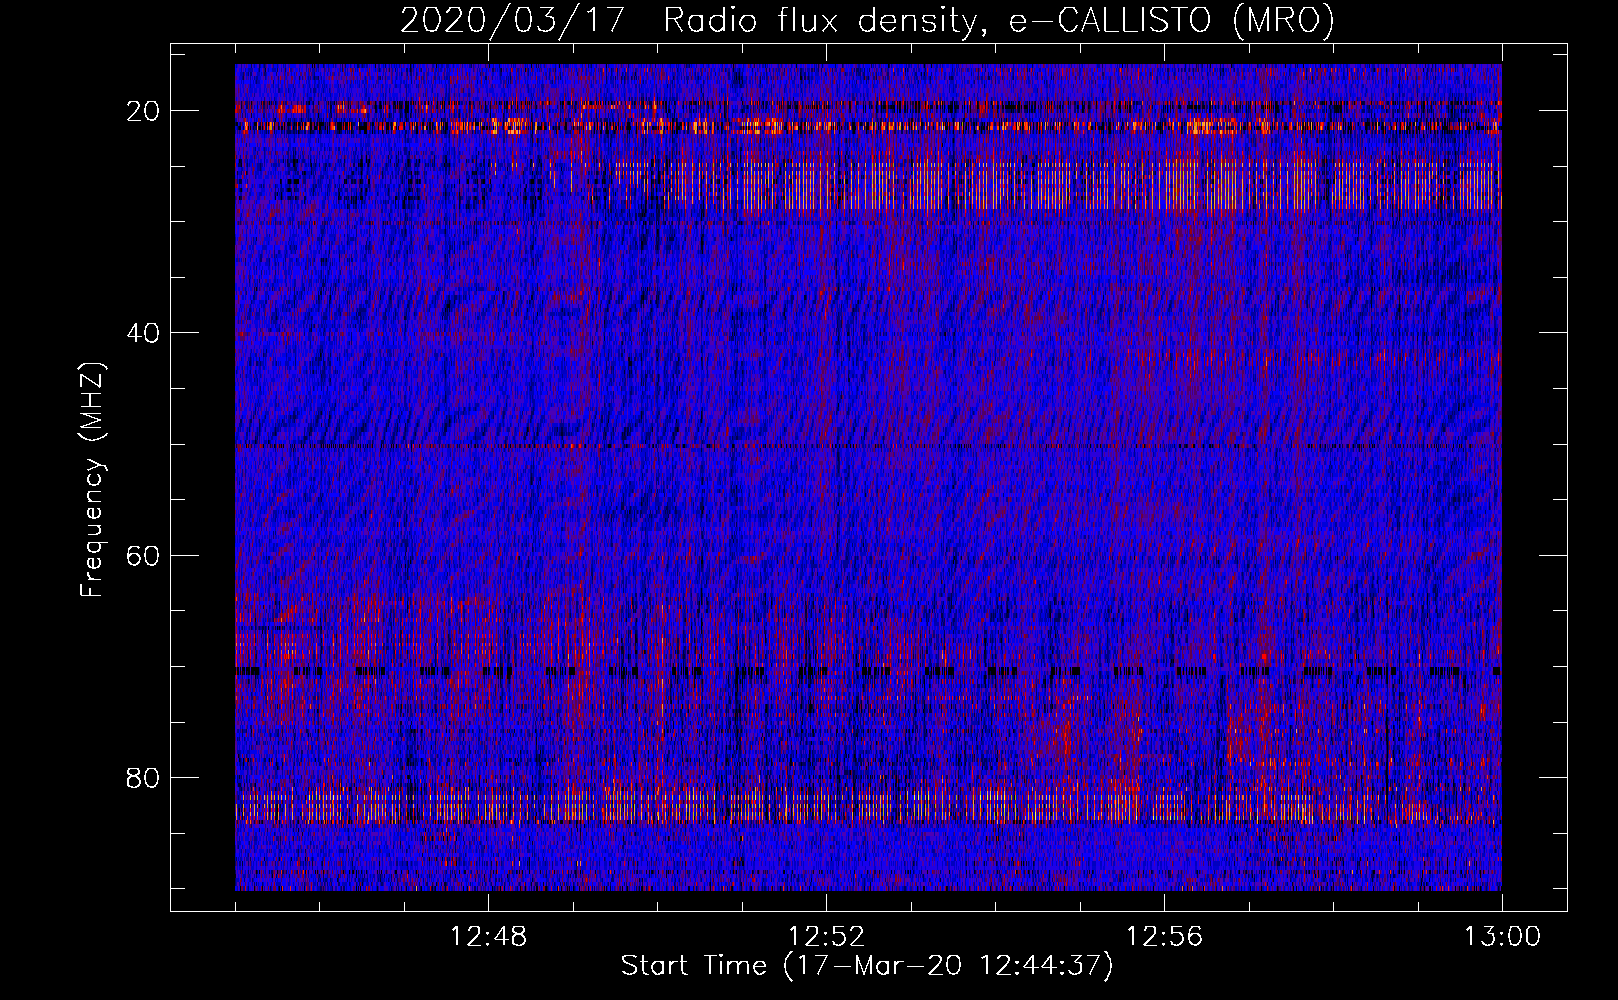
Task: Click the '60' frequency tick label
Action: point(144,555)
